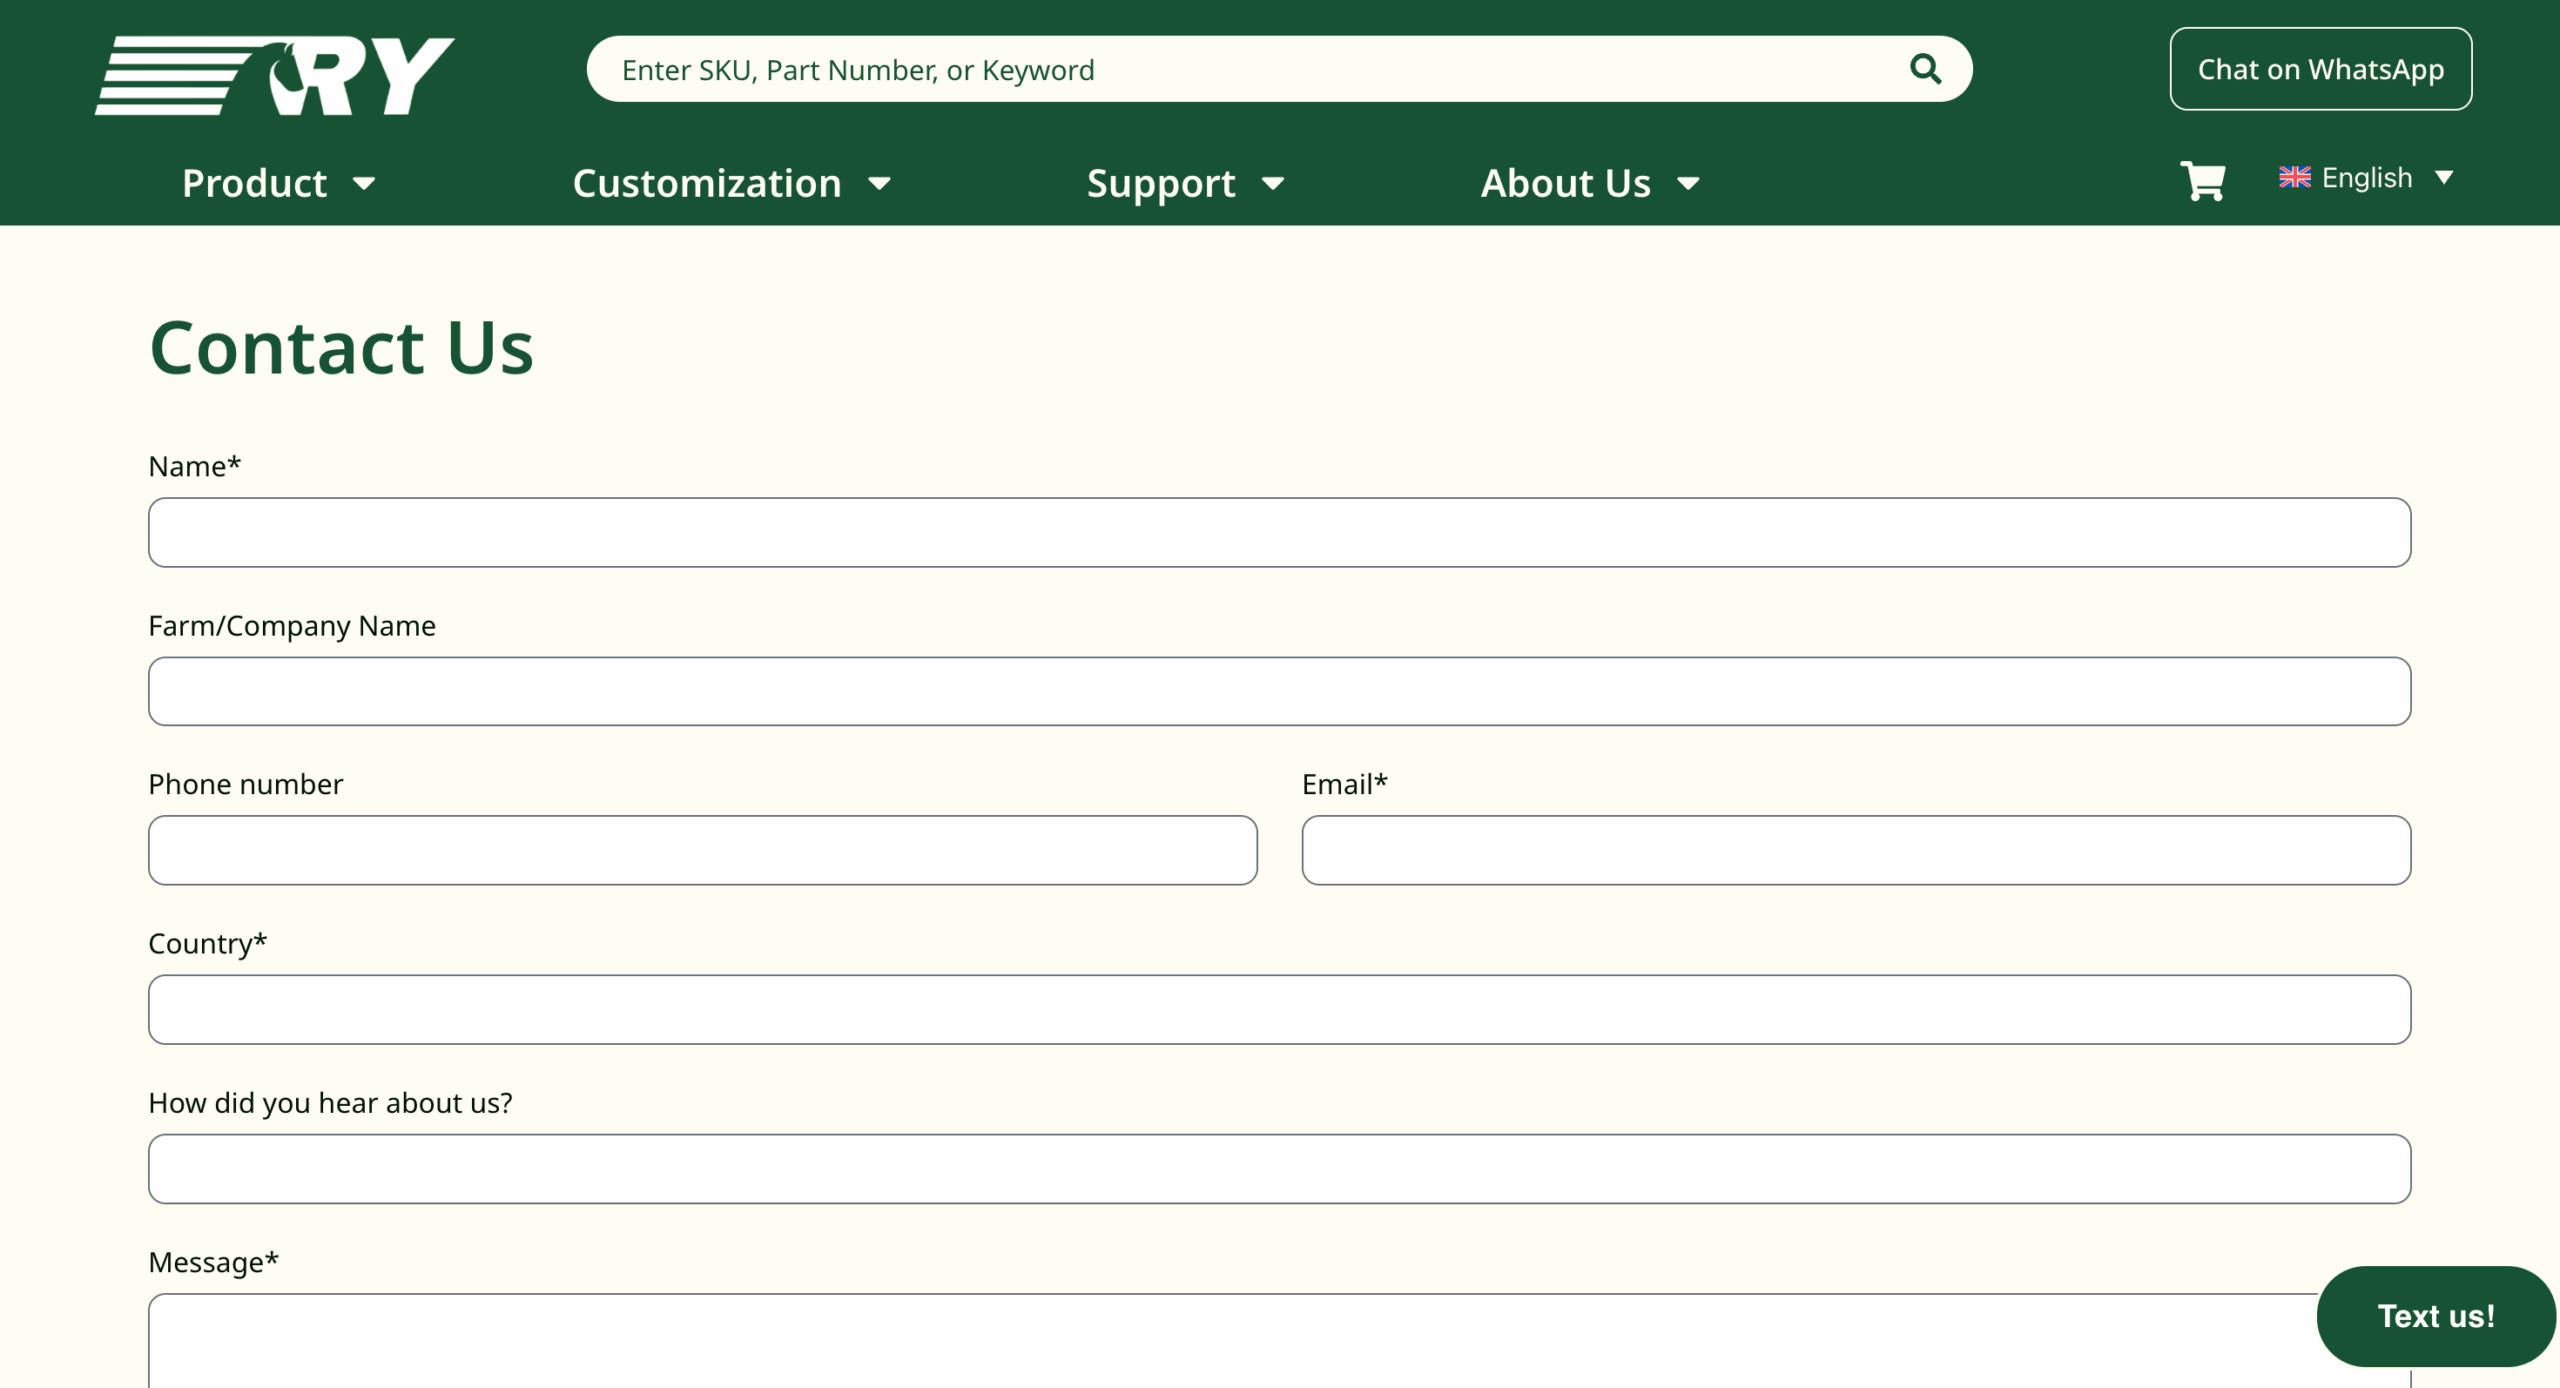
Task: Click the Phone number input
Action: (x=702, y=850)
